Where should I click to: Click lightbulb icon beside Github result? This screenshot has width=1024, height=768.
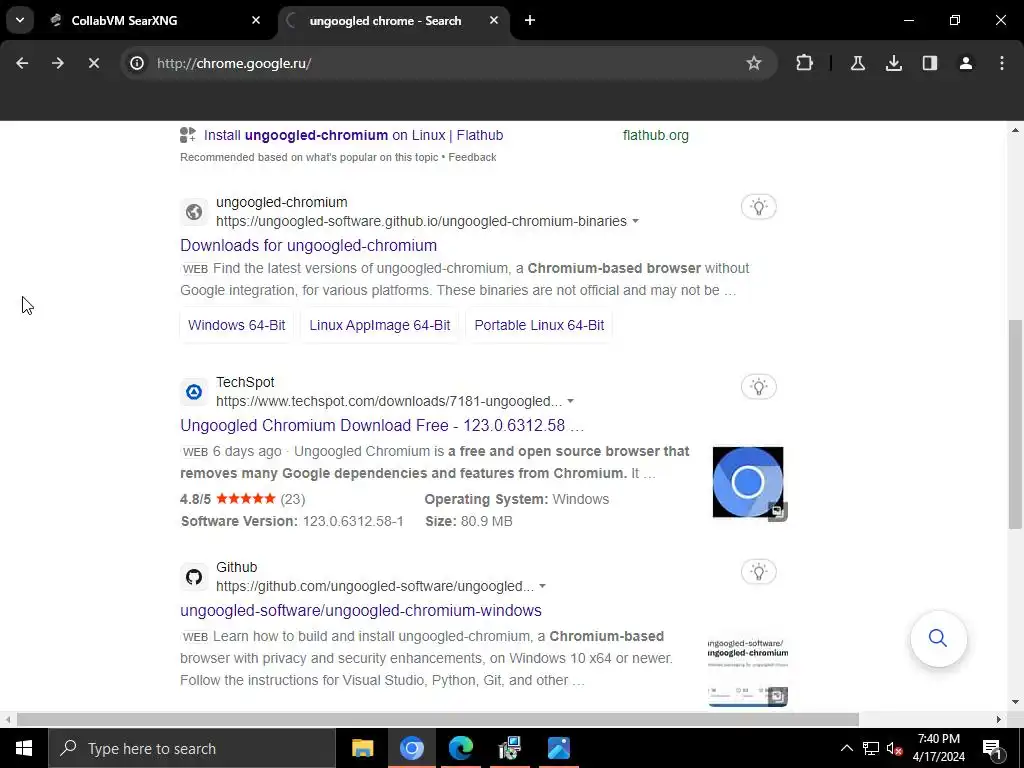click(758, 572)
